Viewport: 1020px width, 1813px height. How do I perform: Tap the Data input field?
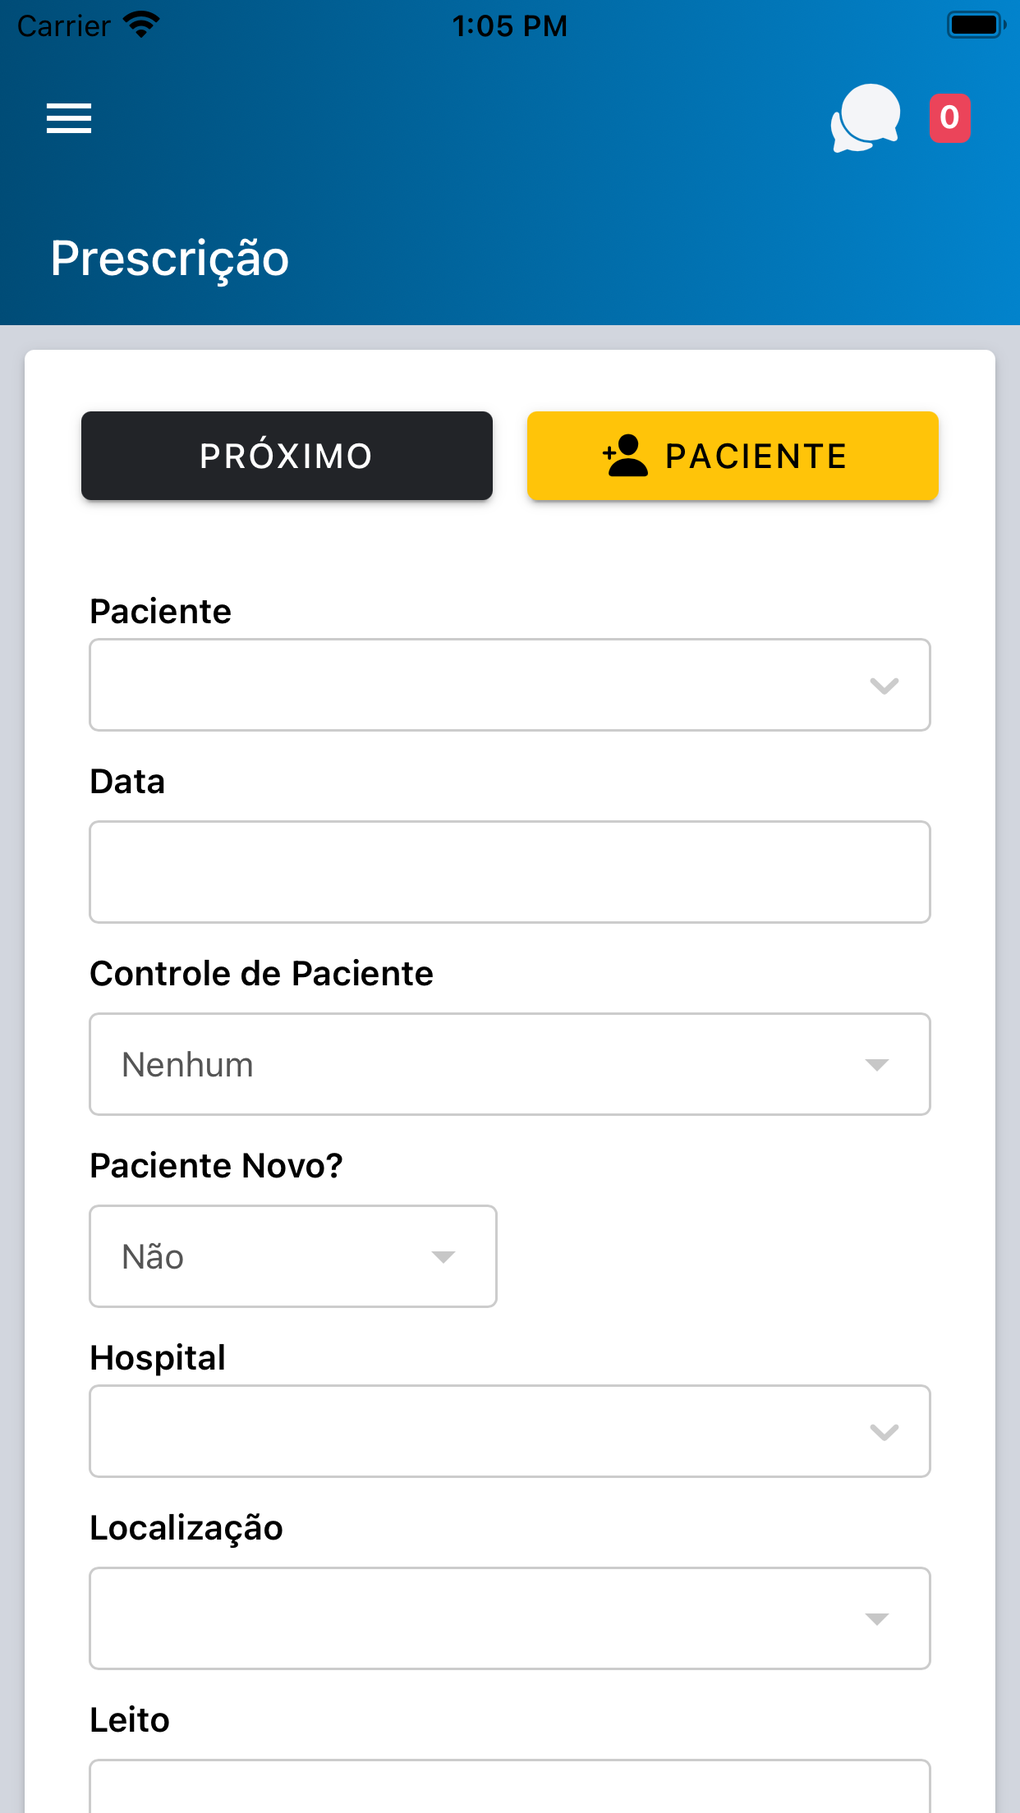click(x=510, y=872)
